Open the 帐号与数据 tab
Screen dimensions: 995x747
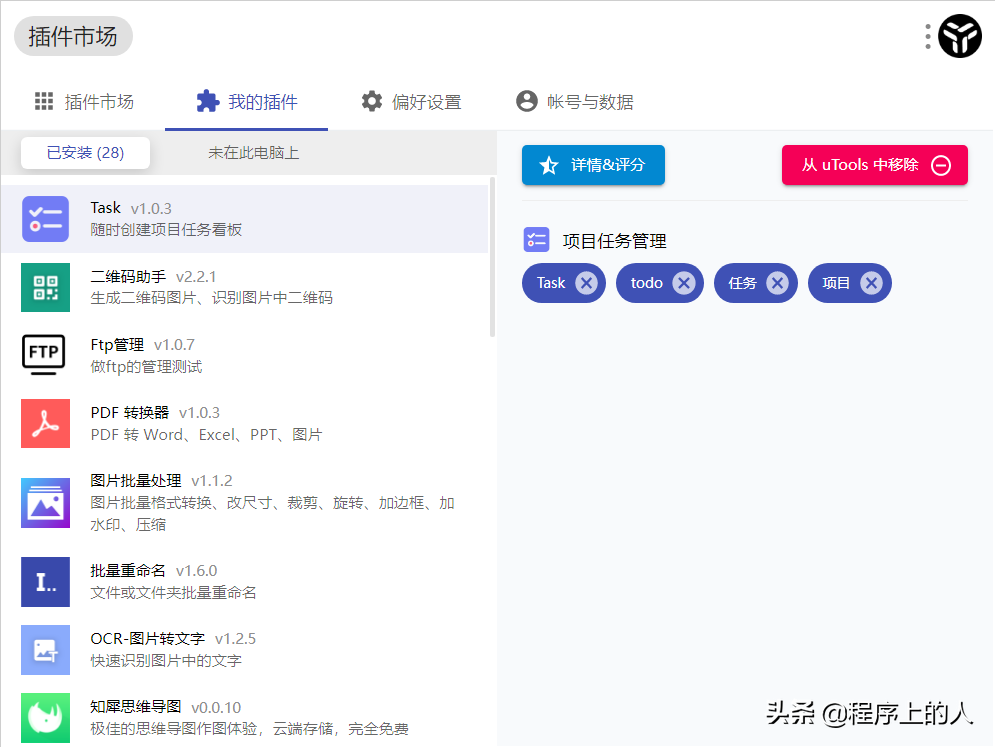click(575, 102)
